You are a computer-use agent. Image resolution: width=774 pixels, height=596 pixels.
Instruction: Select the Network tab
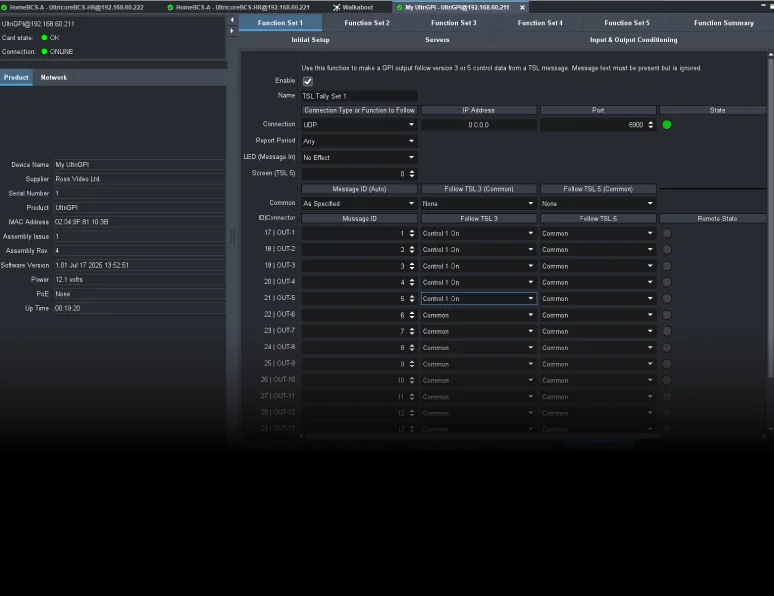[x=54, y=78]
